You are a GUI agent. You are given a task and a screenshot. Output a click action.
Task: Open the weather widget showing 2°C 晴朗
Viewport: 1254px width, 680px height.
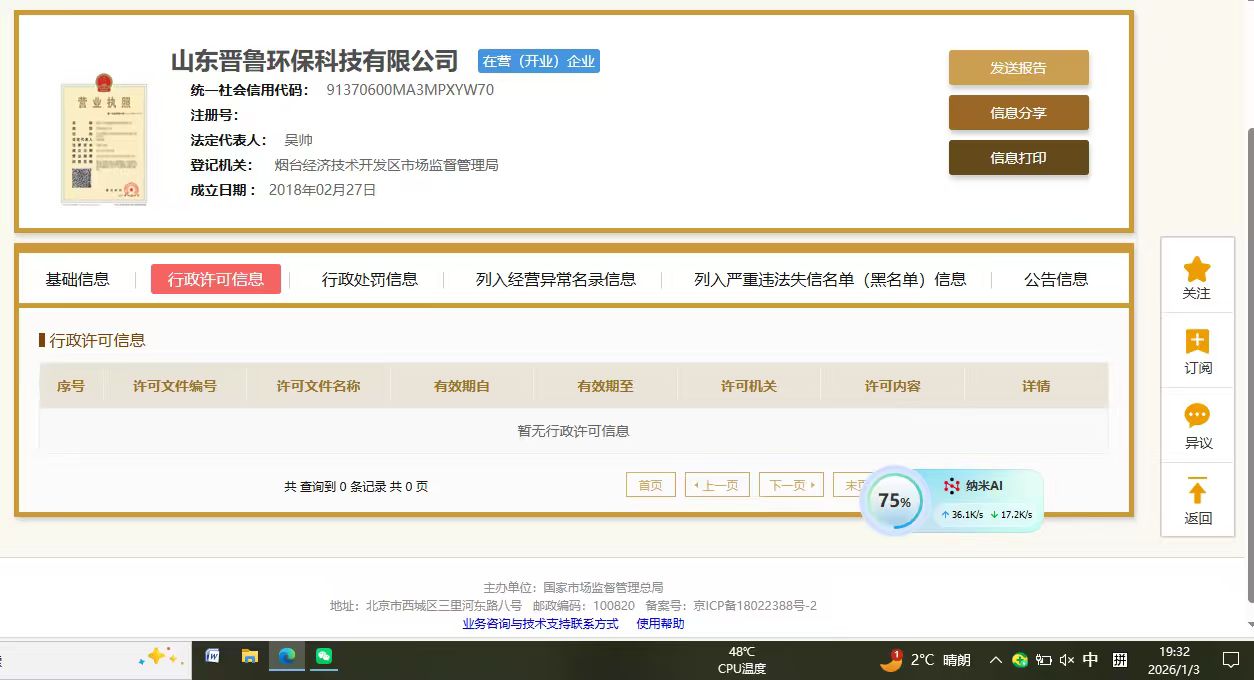point(925,659)
